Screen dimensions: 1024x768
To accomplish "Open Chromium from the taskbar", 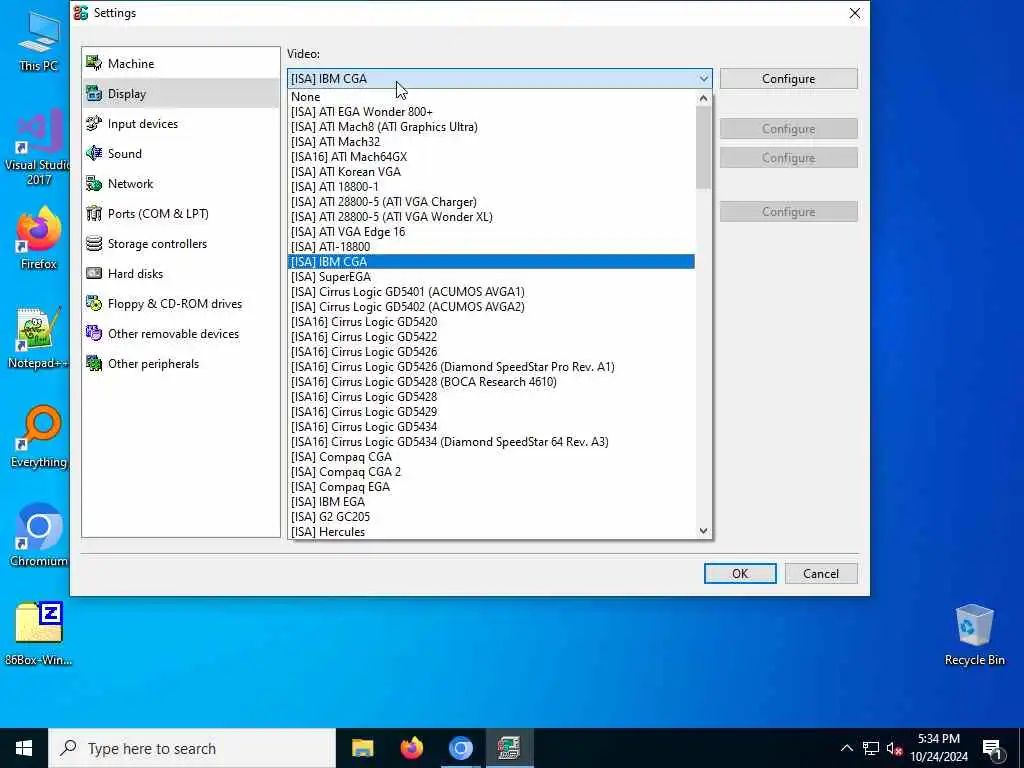I will (x=460, y=748).
